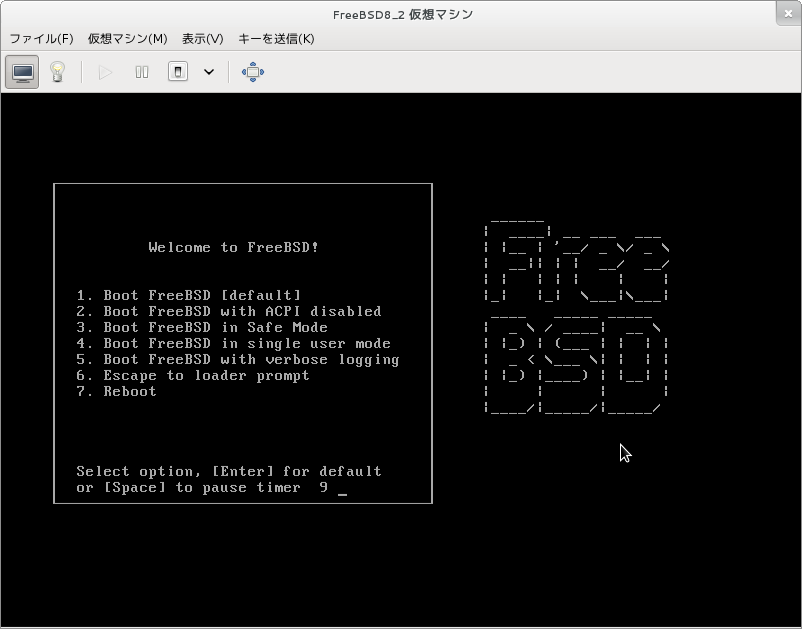Image resolution: width=802 pixels, height=629 pixels.
Task: Open the 仮想マシン(M) menu
Action: click(127, 39)
